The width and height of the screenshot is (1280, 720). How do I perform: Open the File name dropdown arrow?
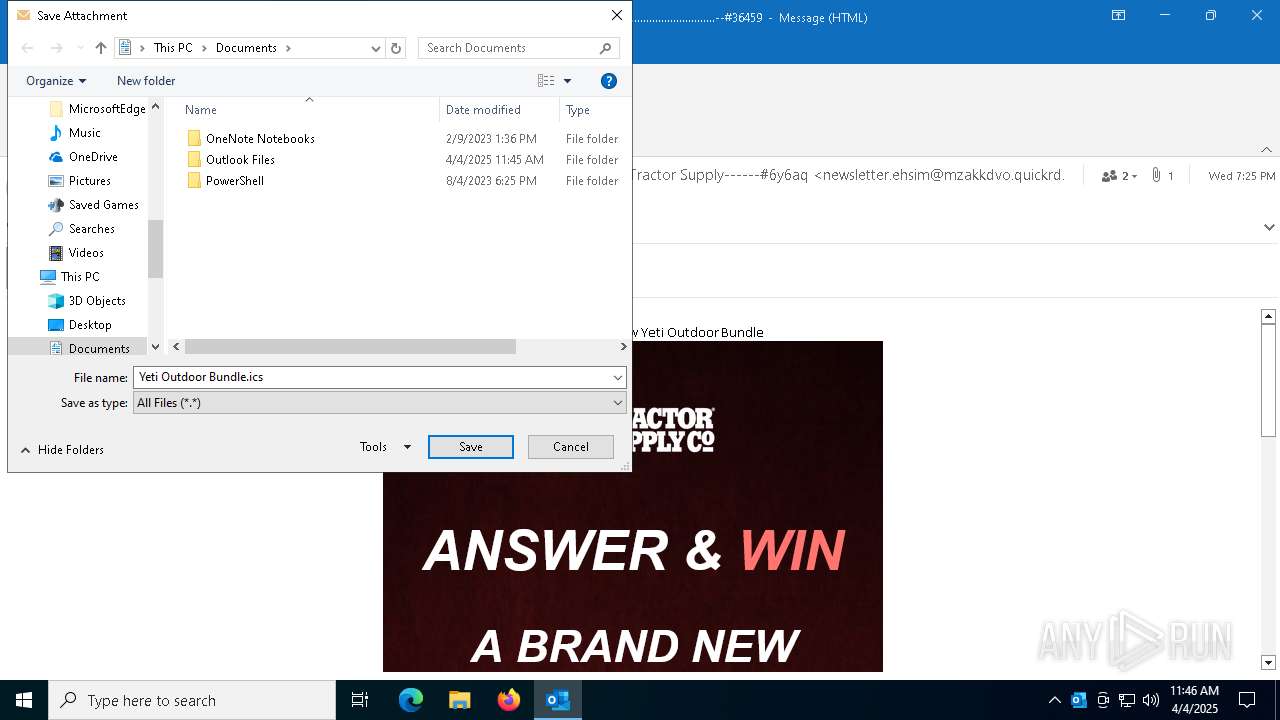[x=618, y=377]
